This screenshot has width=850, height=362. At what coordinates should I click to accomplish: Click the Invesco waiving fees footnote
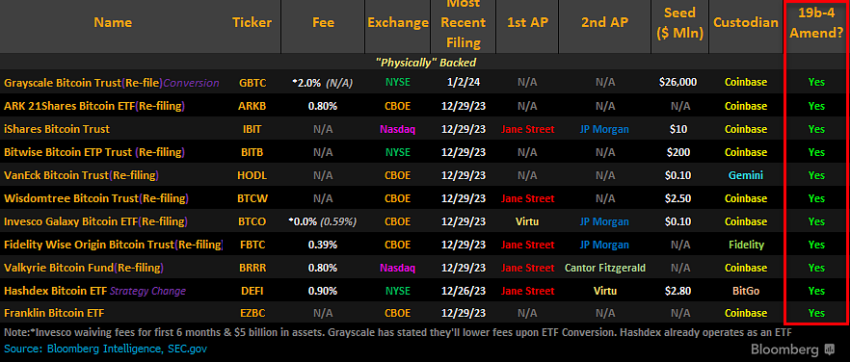pos(398,332)
